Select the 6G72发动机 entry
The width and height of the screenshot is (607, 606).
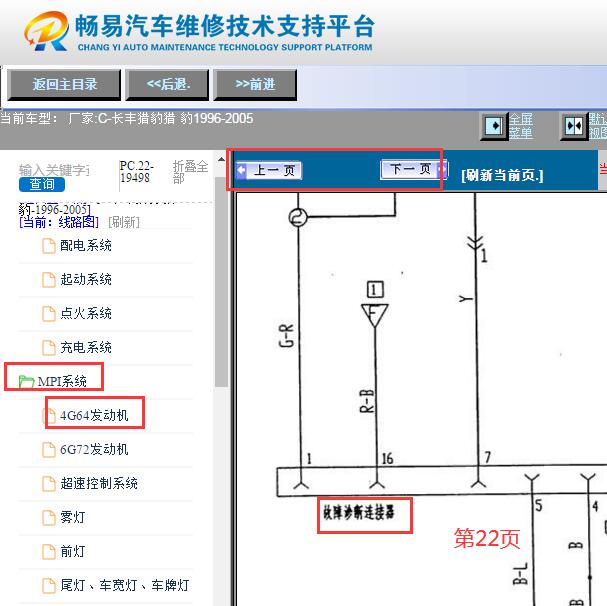(x=94, y=449)
